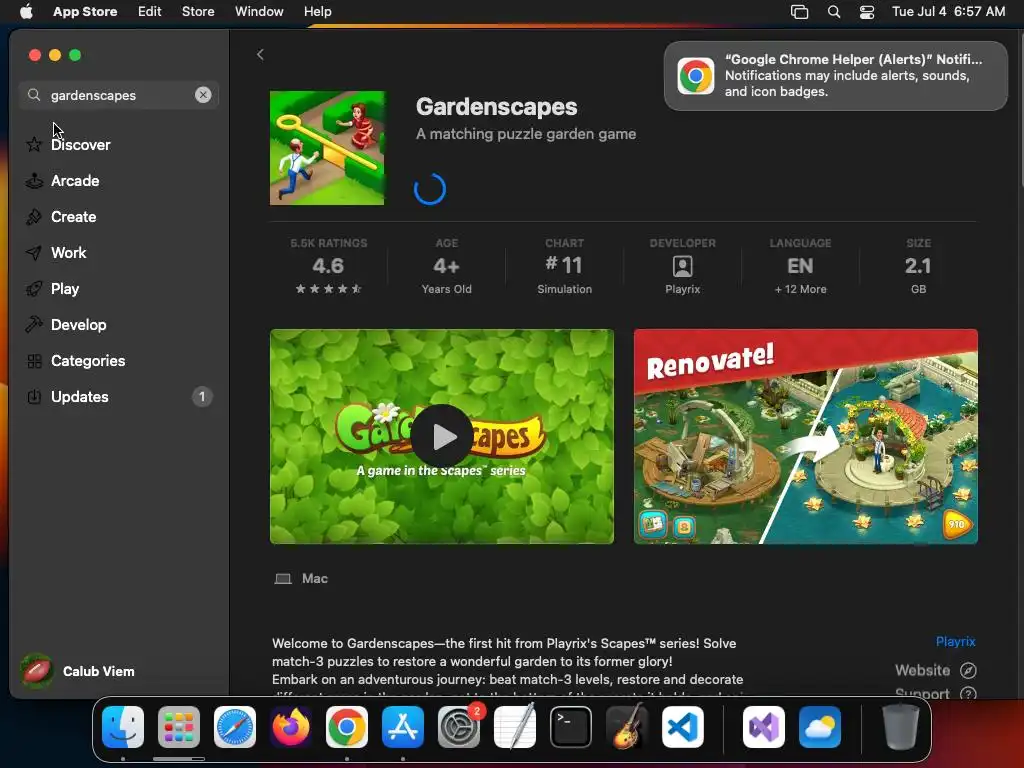
Task: Open the Create section
Action: [118, 217]
